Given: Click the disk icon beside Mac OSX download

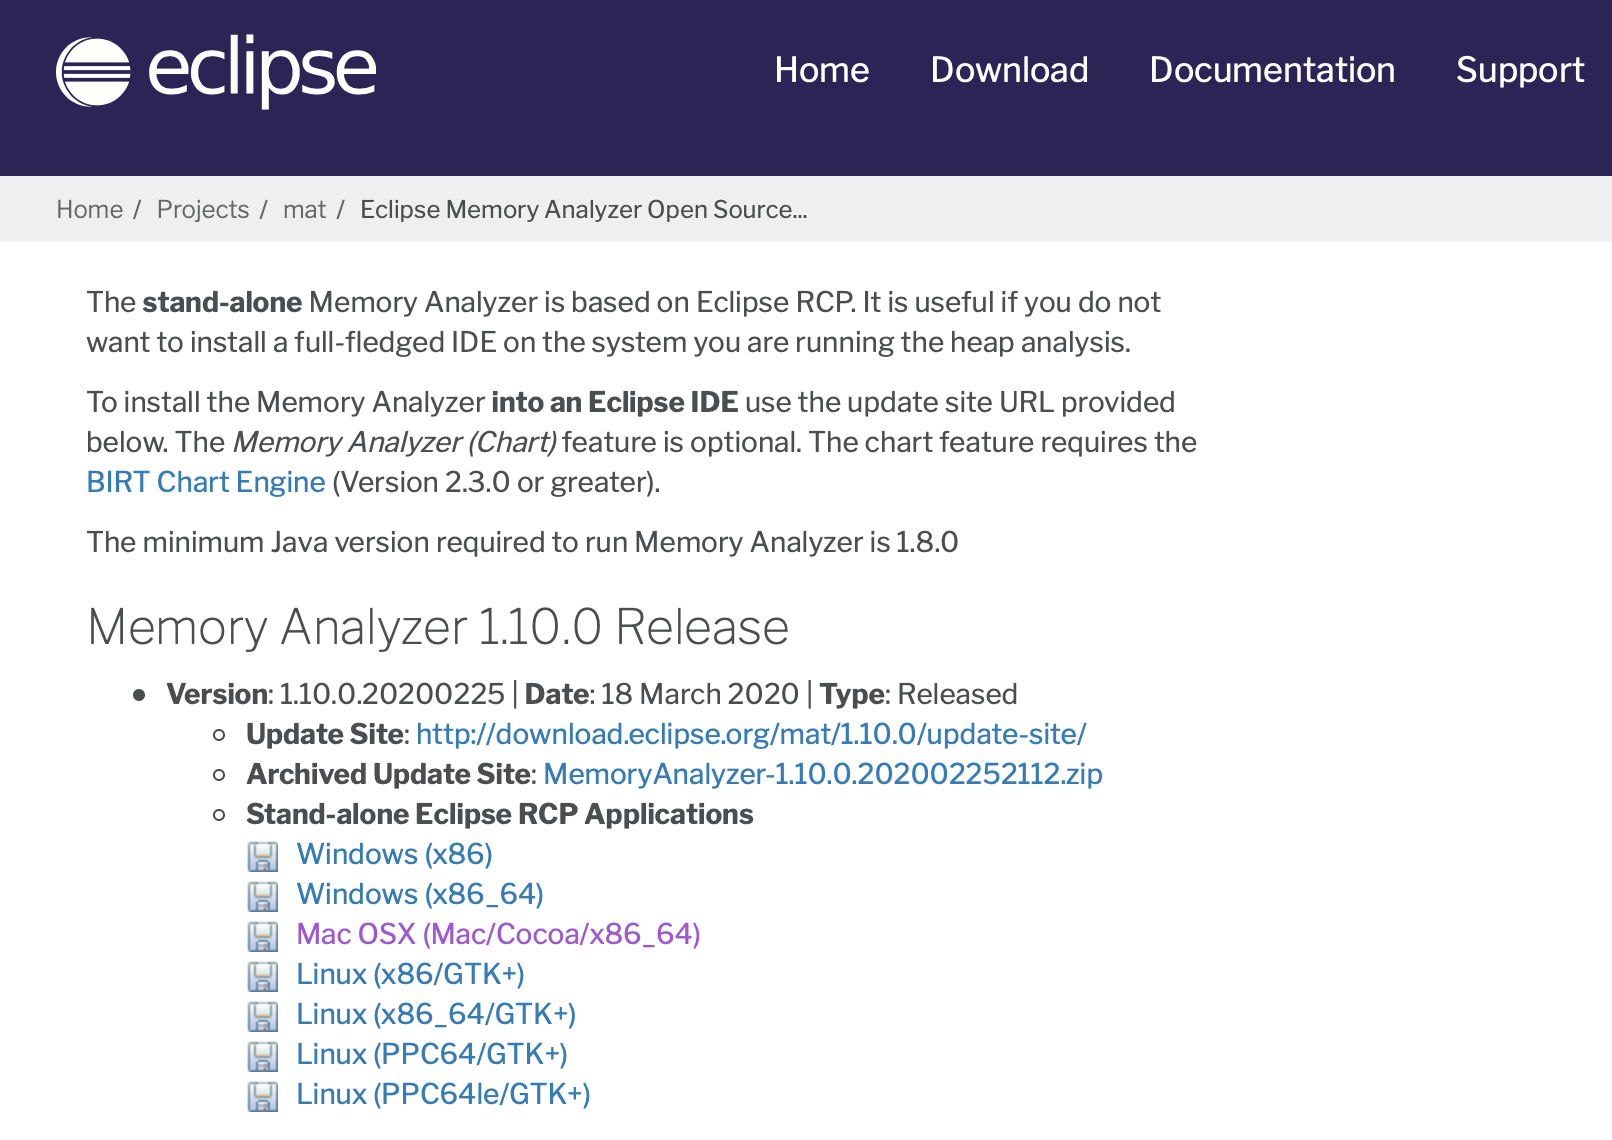Looking at the screenshot, I should point(263,936).
